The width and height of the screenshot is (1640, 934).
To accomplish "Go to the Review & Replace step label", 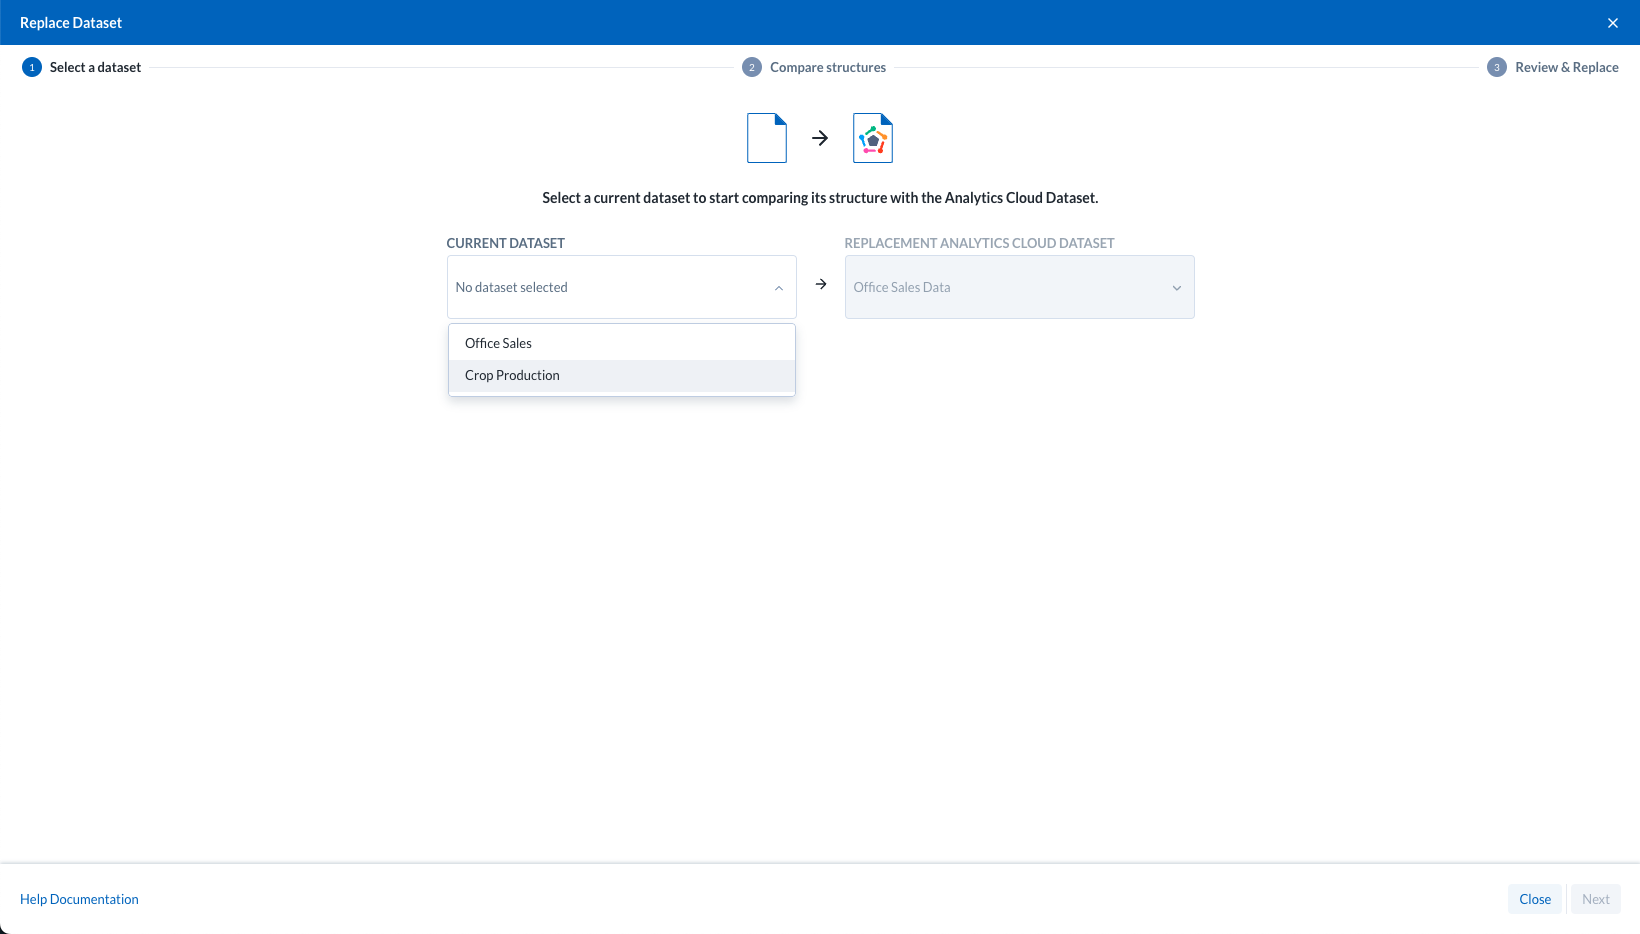I will pyautogui.click(x=1566, y=67).
